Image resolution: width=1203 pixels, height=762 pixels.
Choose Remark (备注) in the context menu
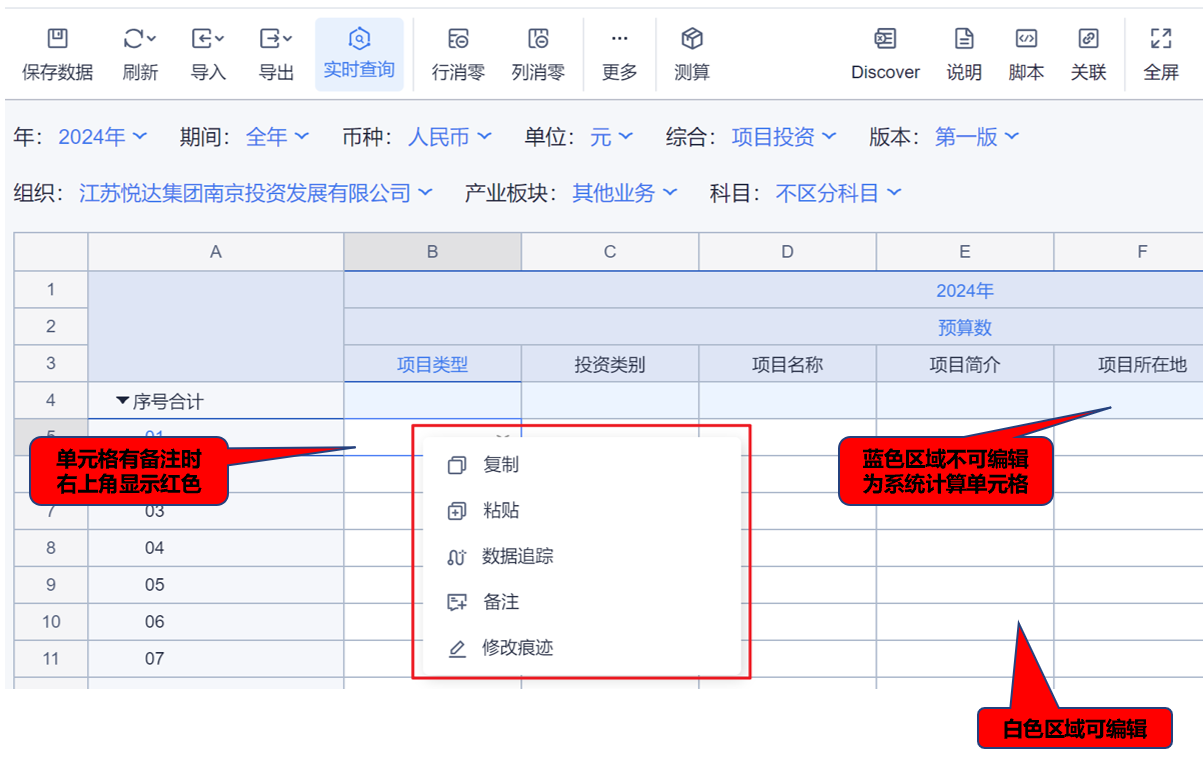point(500,602)
